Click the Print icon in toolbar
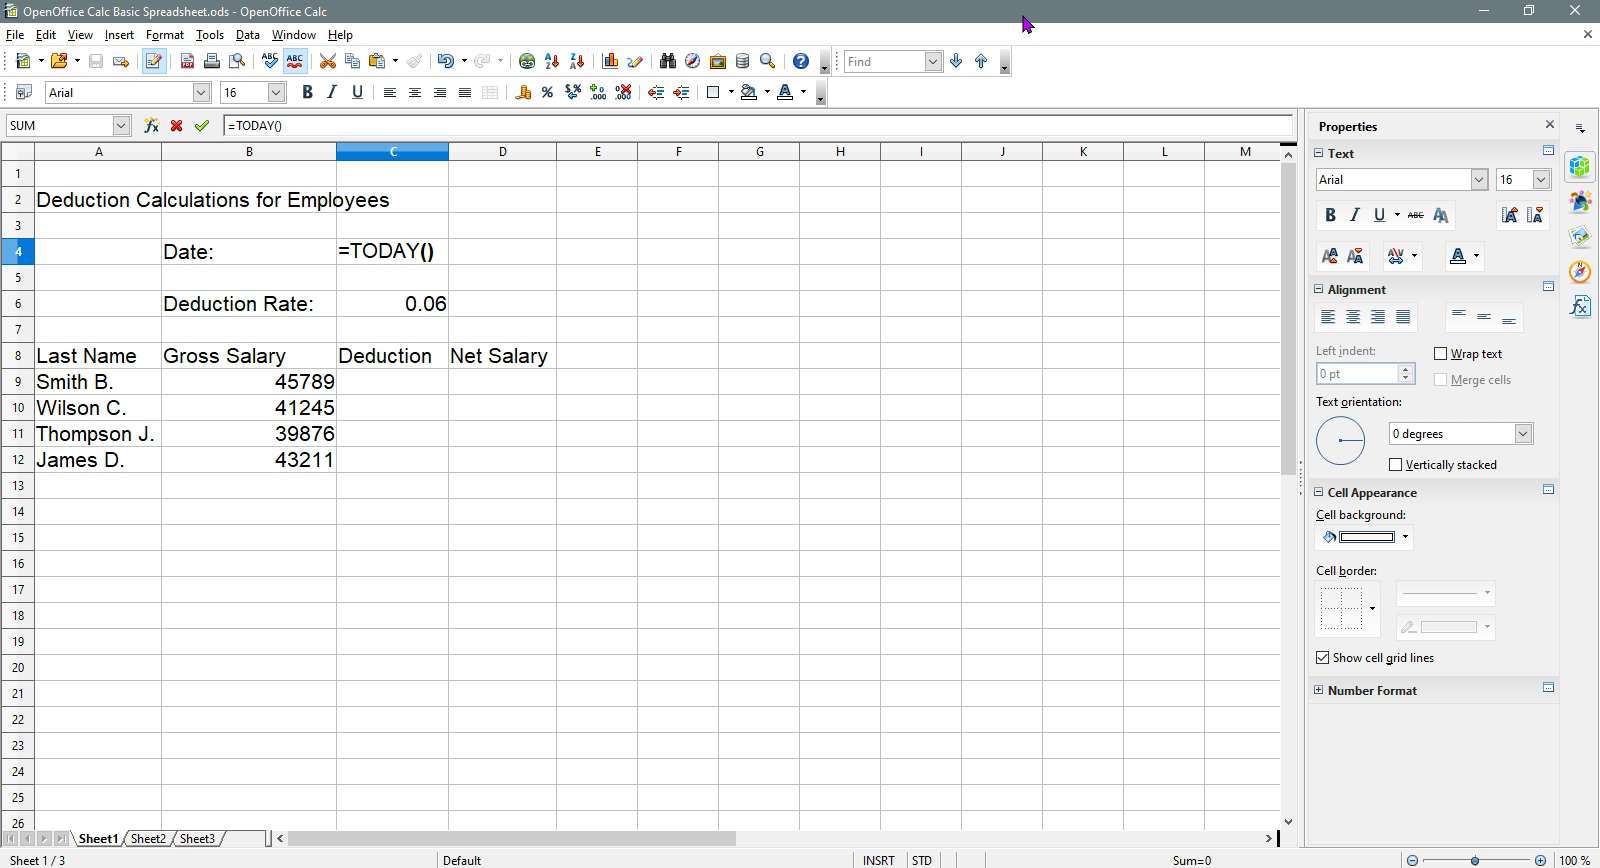This screenshot has width=1600, height=868. [x=212, y=61]
